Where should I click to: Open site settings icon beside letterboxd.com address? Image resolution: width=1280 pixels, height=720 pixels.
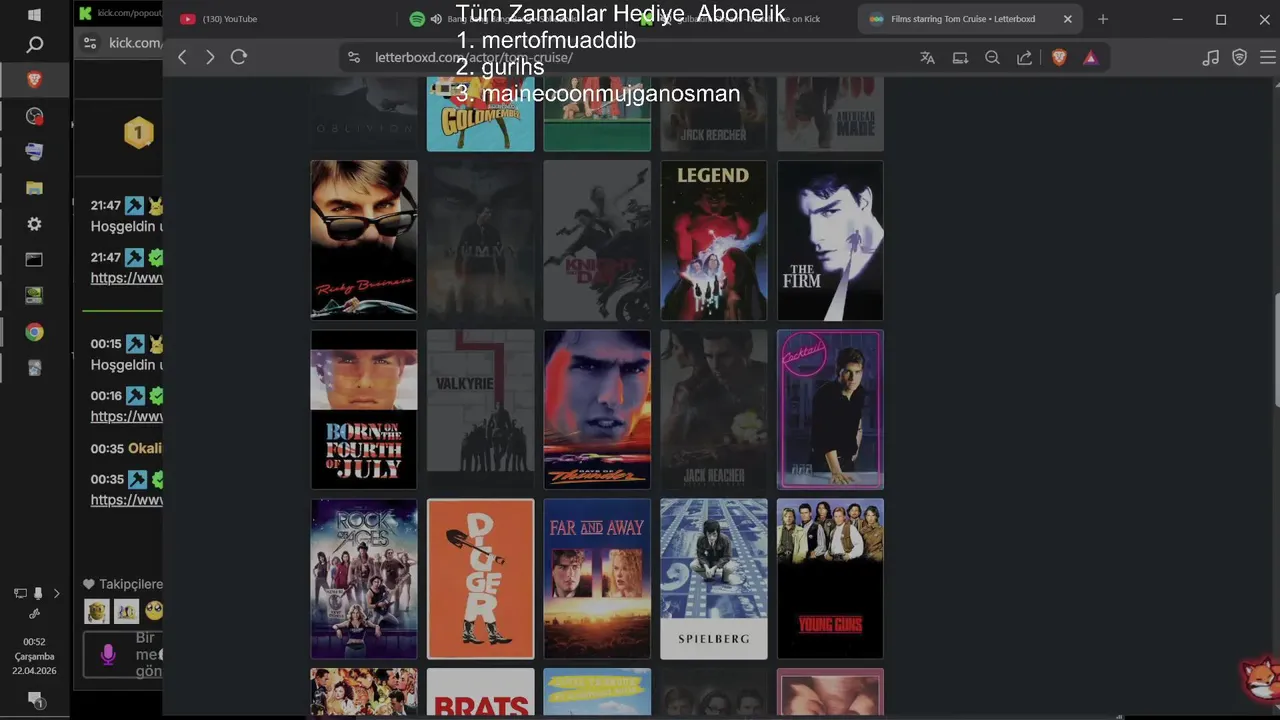coord(354,58)
